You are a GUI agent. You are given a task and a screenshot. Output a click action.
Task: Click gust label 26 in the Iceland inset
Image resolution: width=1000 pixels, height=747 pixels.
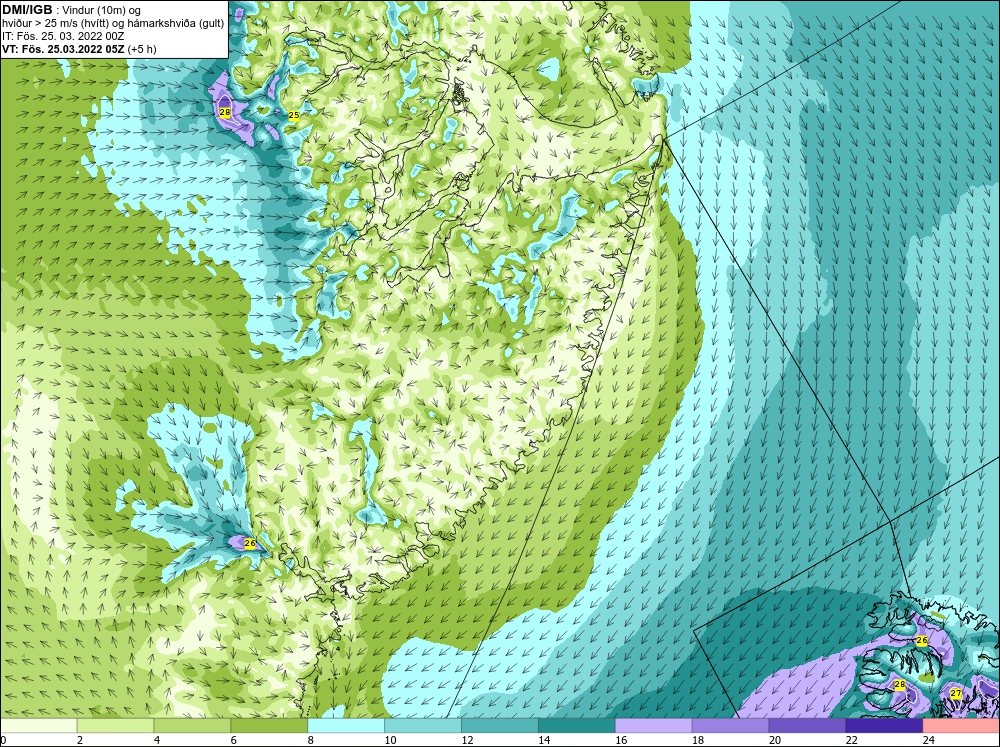tap(922, 640)
